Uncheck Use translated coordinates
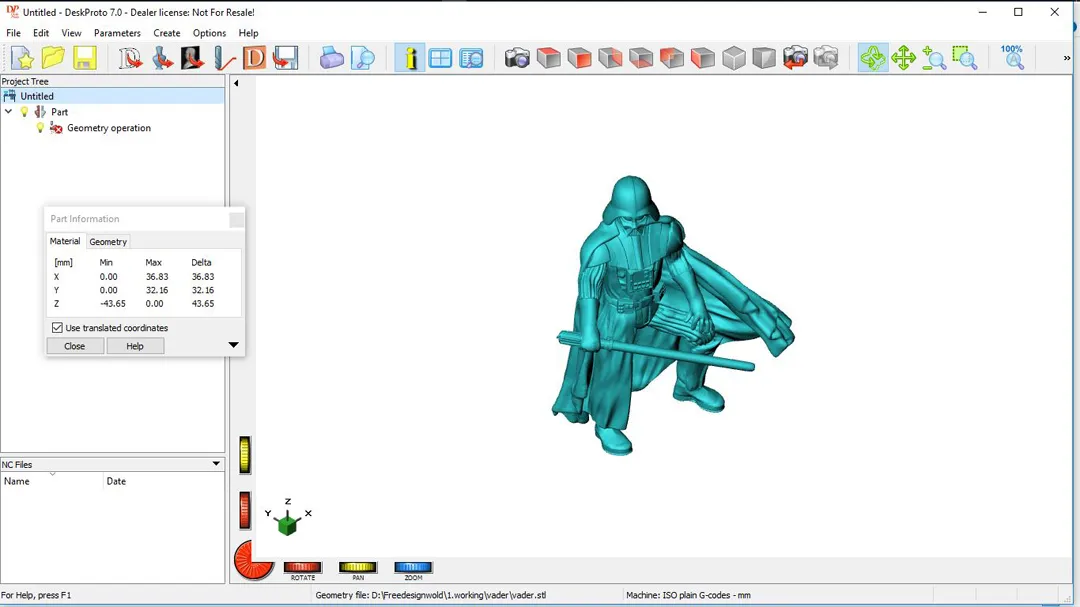This screenshot has width=1080, height=607. click(57, 328)
